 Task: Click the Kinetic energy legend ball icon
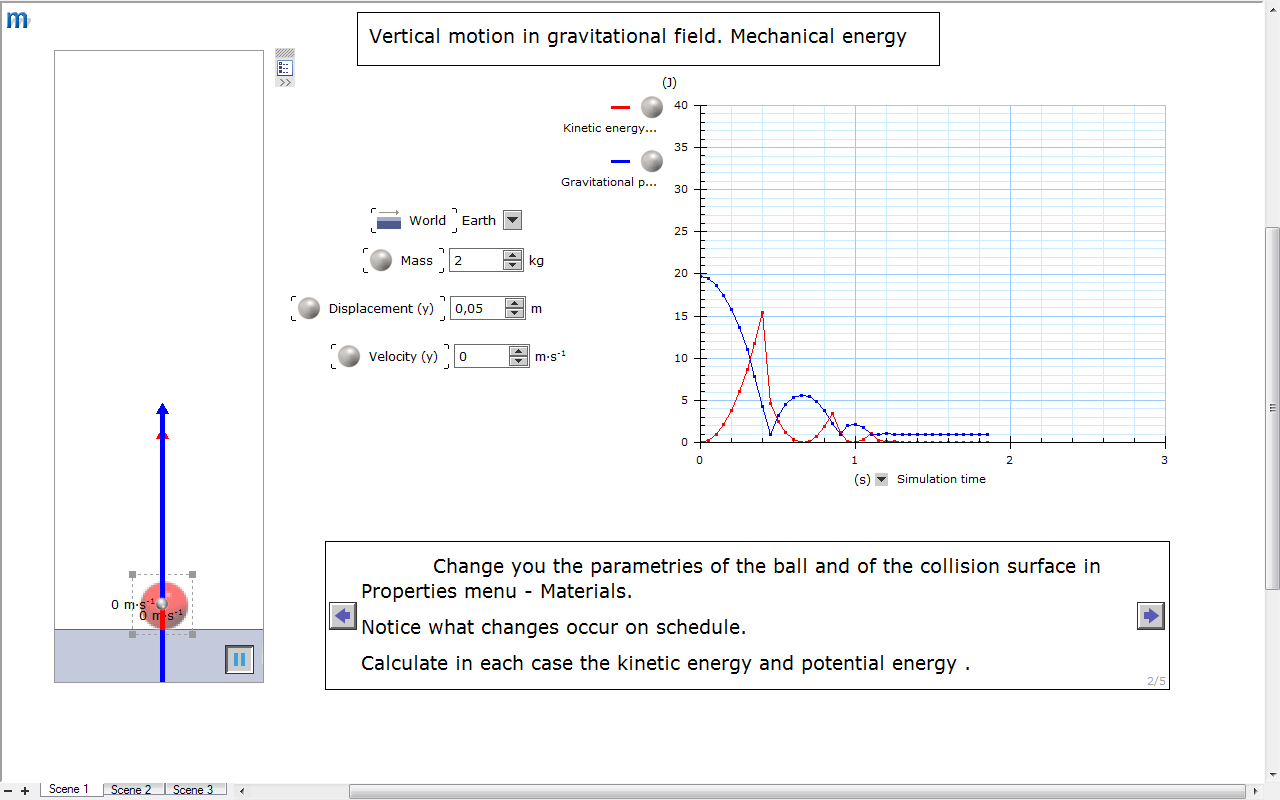[652, 107]
